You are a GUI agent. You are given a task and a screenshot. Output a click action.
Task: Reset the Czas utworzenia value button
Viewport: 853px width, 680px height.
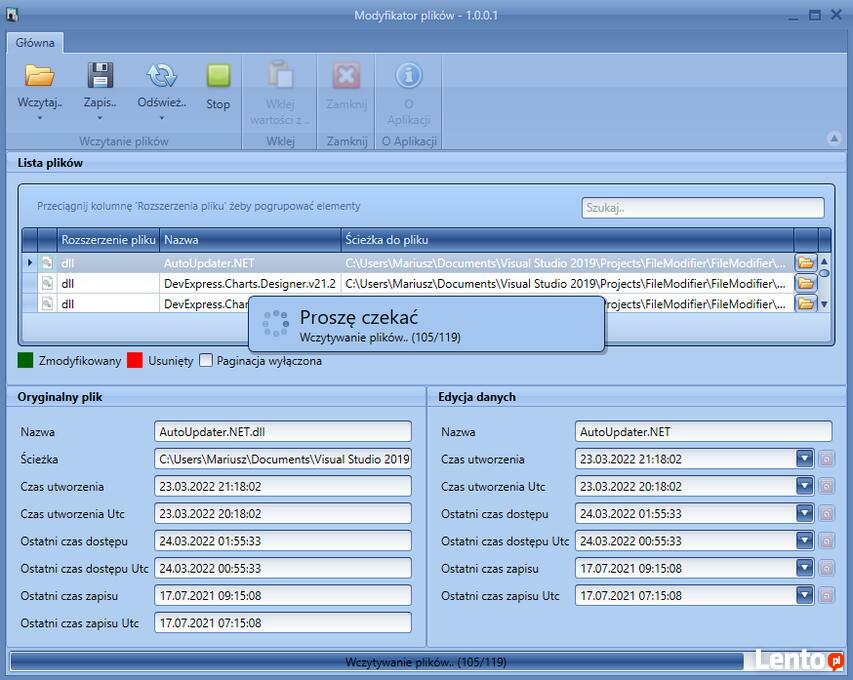click(x=826, y=459)
